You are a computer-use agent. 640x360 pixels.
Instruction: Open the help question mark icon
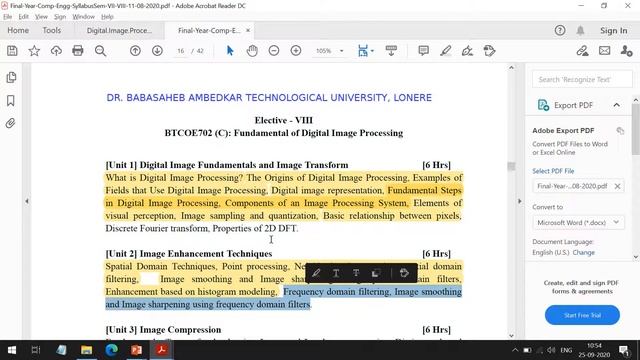560,30
